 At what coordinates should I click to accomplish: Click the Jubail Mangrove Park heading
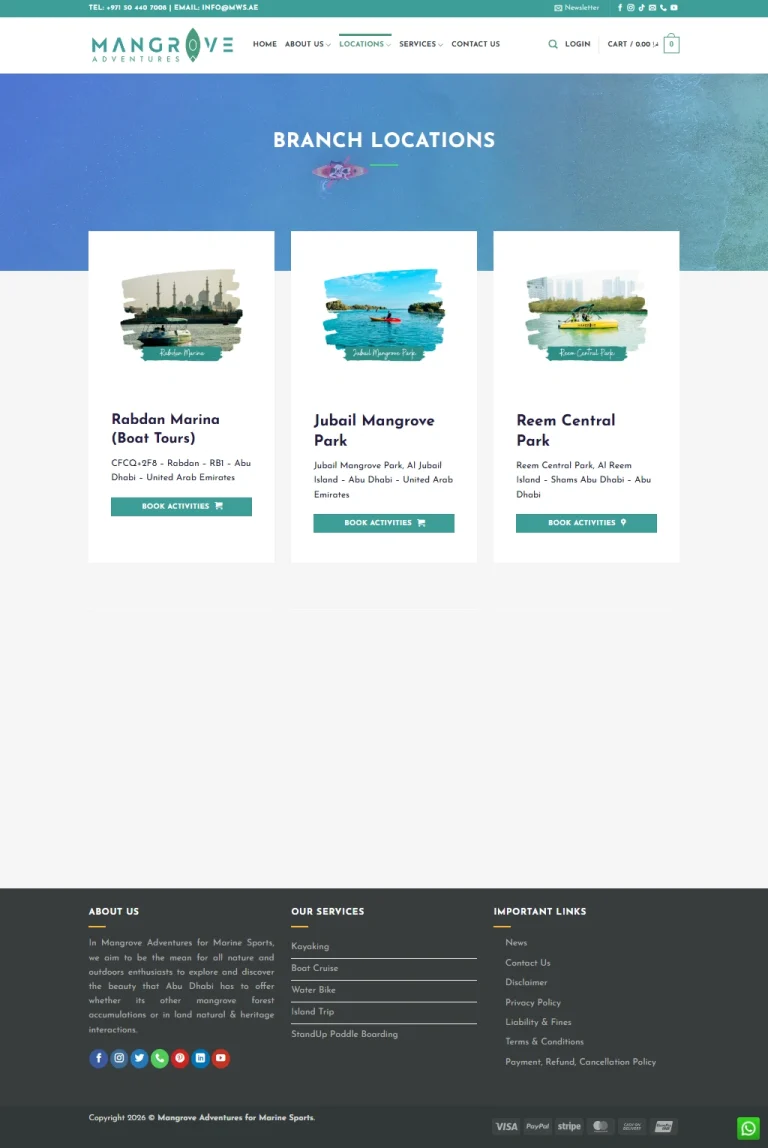click(374, 430)
